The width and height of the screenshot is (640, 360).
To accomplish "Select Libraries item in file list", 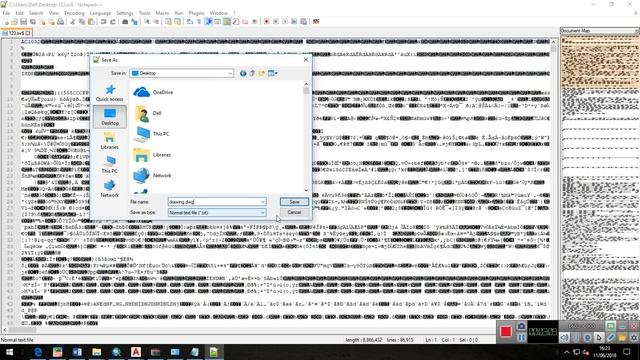I will tap(152, 155).
